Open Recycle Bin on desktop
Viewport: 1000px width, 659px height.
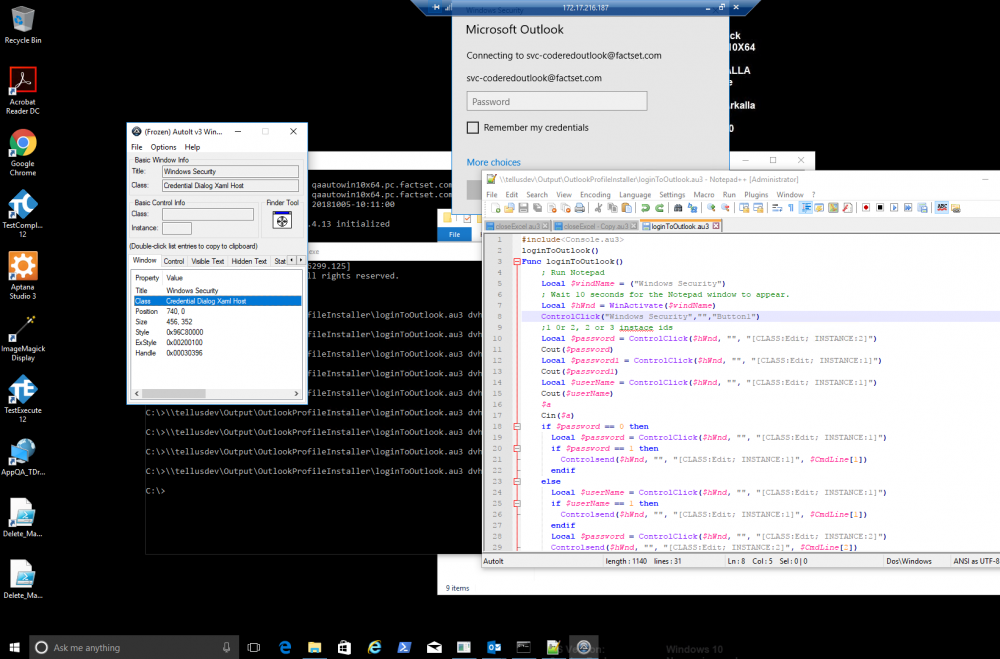(x=23, y=26)
